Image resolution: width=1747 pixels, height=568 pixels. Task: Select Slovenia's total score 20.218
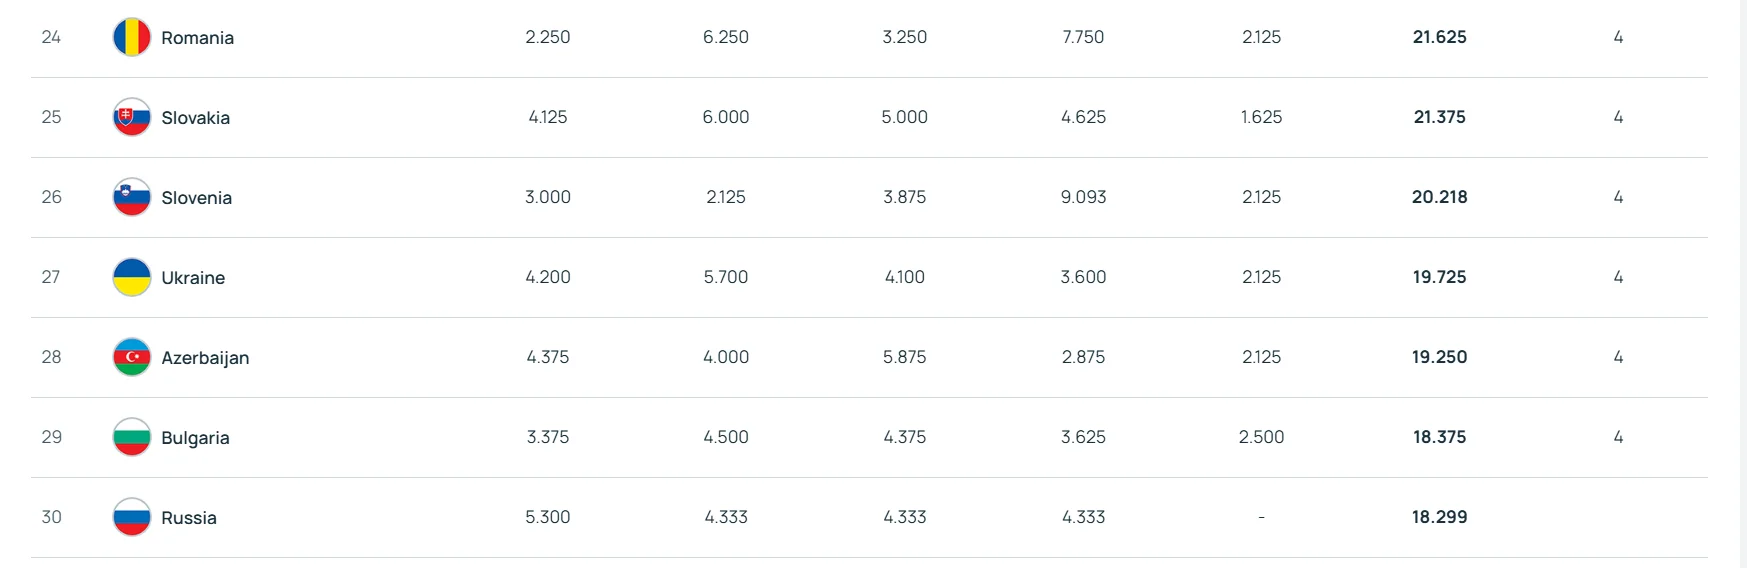[x=1439, y=197]
